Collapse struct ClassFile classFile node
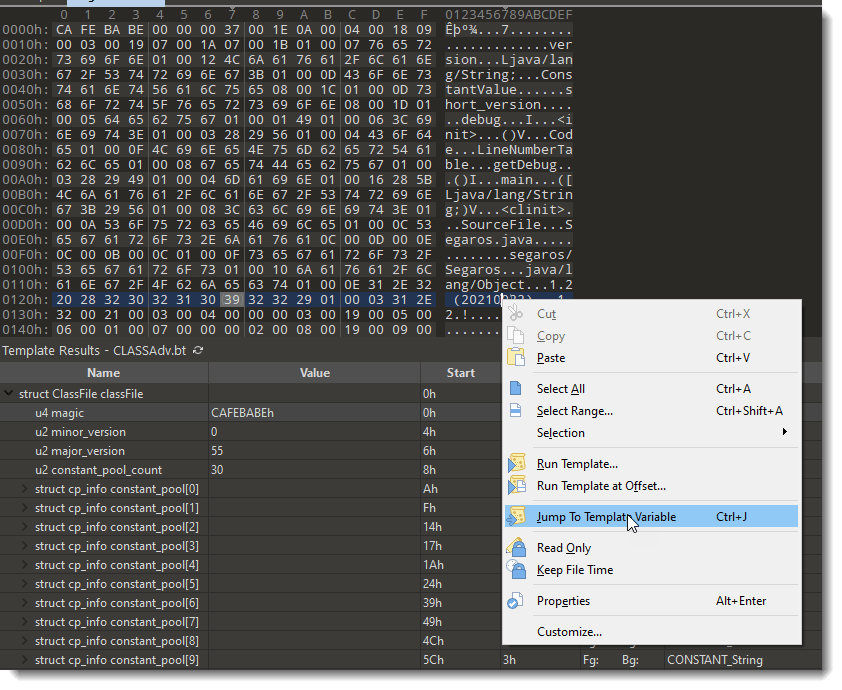 pos(9,393)
